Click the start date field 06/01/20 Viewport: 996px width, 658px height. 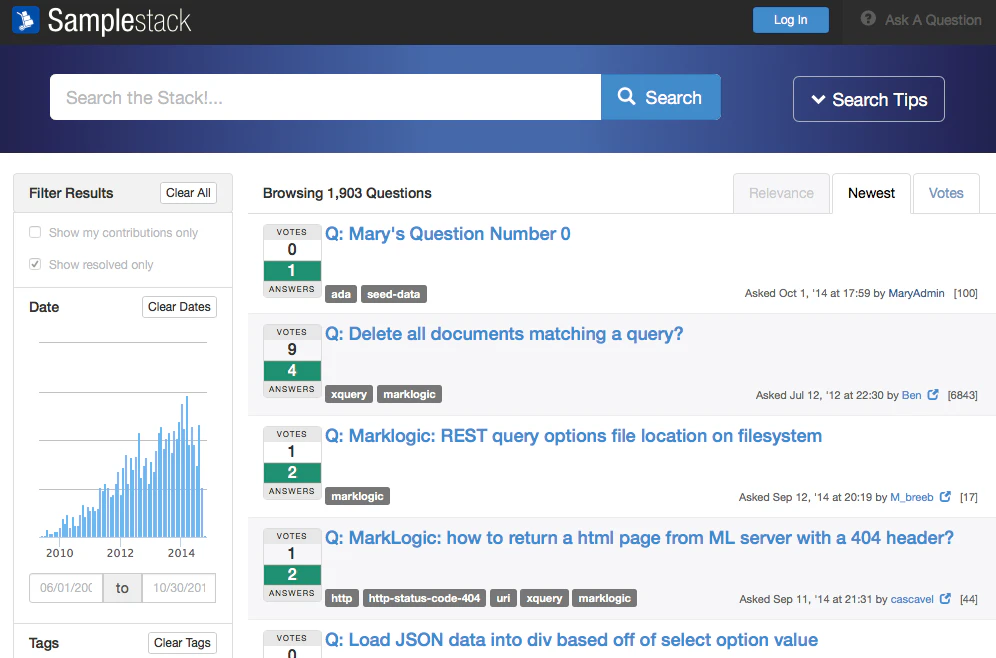(66, 588)
